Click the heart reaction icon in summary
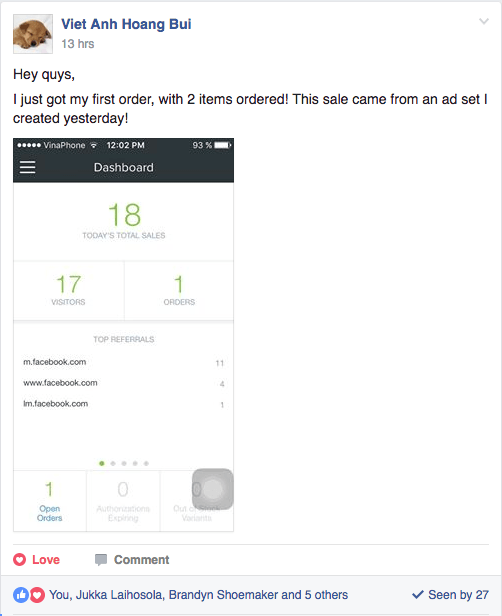Screen dimensions: 502x616 click(x=37, y=595)
